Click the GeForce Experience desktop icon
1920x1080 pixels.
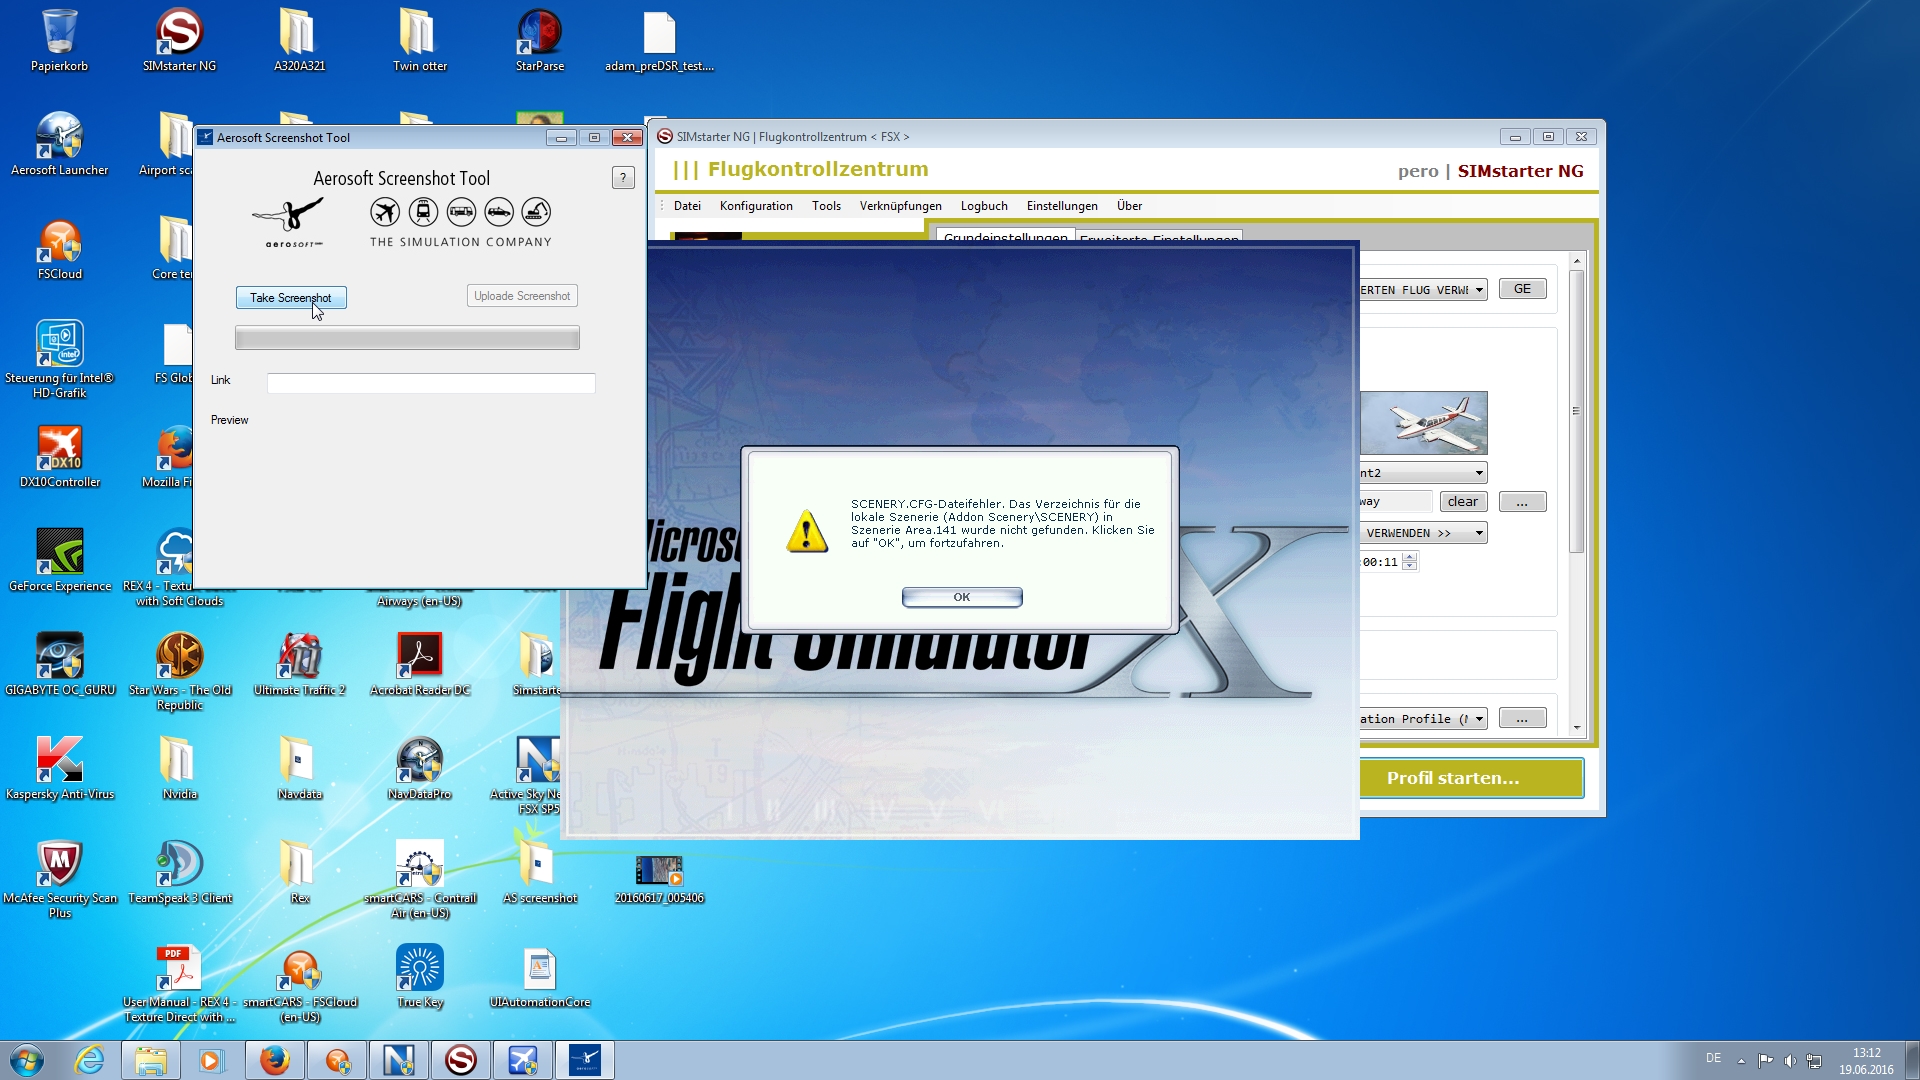(x=58, y=555)
